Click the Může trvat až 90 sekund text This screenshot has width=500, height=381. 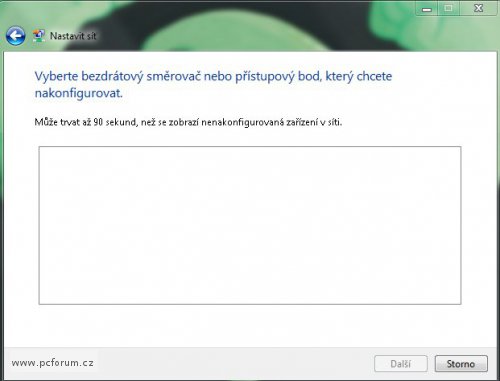click(86, 122)
